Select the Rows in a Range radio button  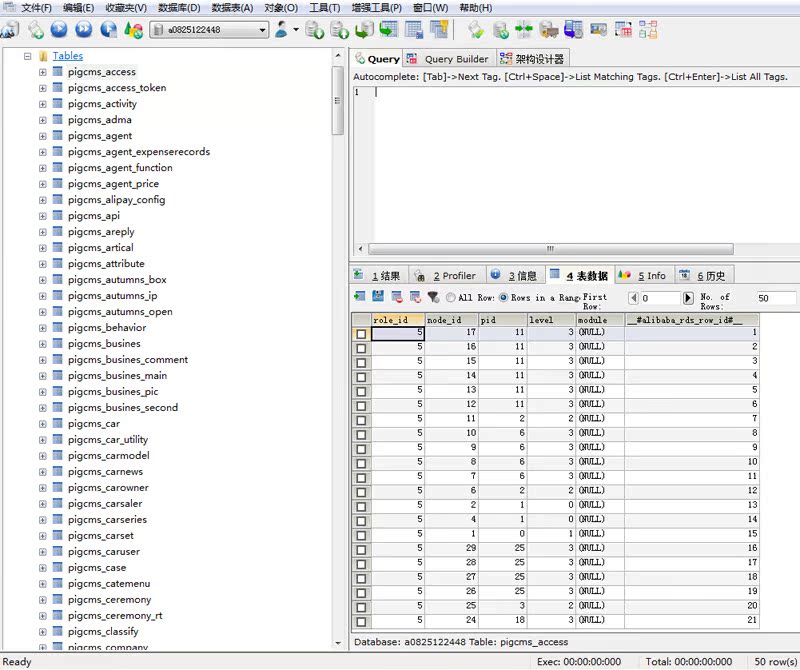coord(504,298)
